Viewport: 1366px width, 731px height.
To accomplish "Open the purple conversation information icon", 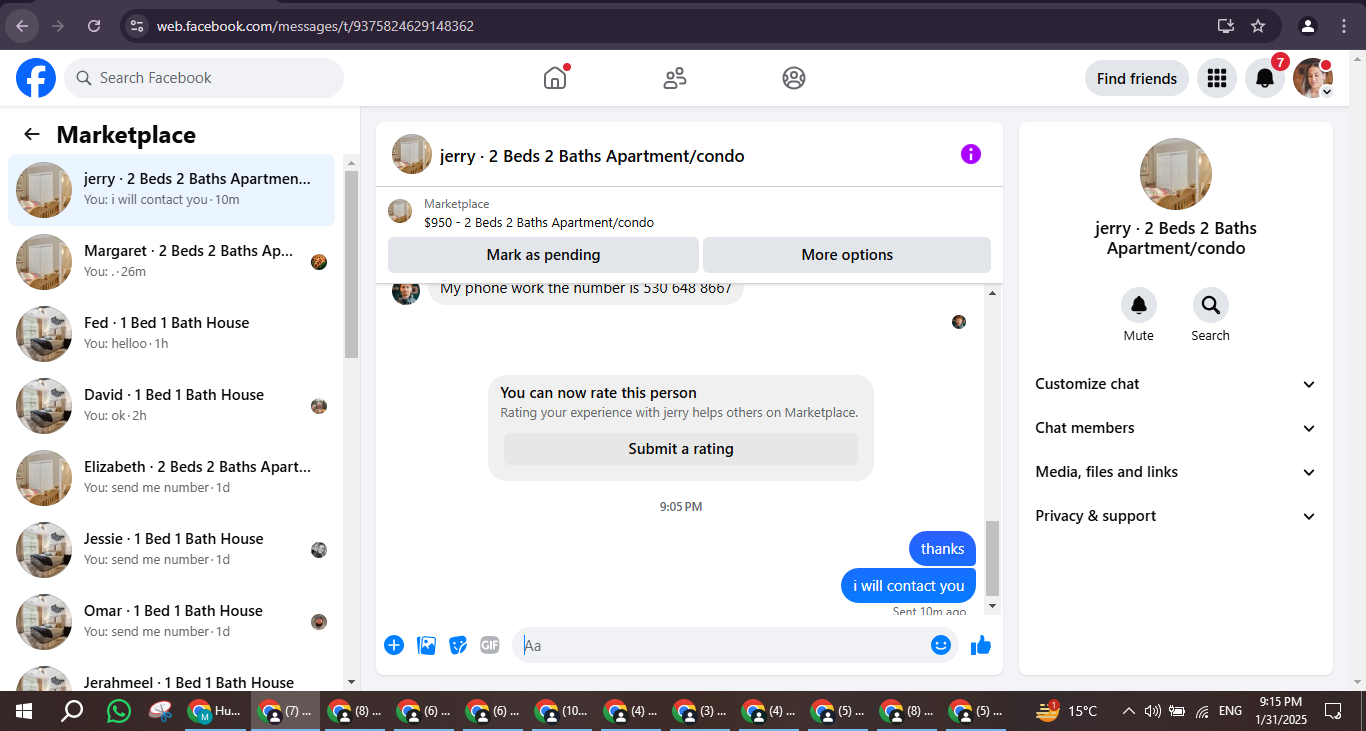I will coord(971,154).
